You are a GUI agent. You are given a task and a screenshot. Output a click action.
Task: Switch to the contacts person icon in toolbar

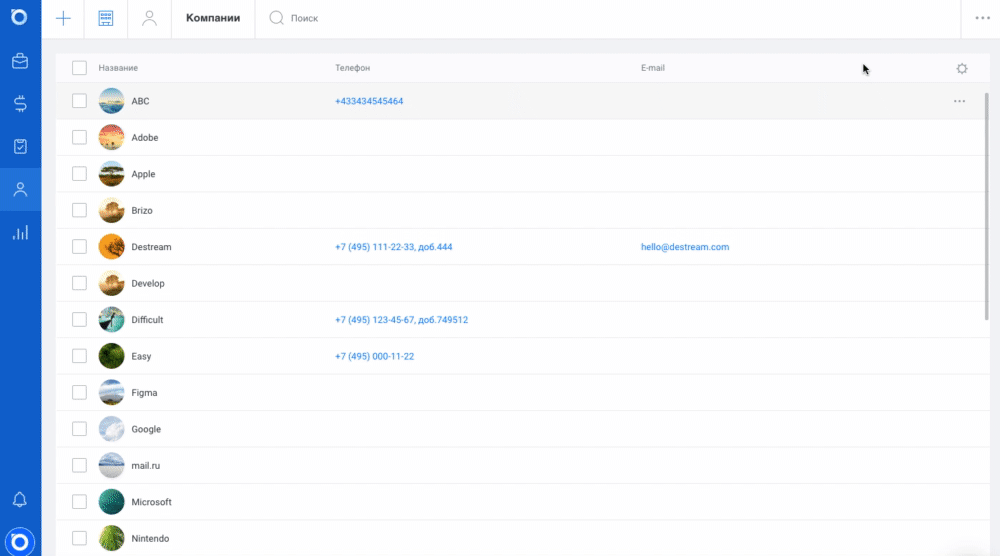(149, 18)
